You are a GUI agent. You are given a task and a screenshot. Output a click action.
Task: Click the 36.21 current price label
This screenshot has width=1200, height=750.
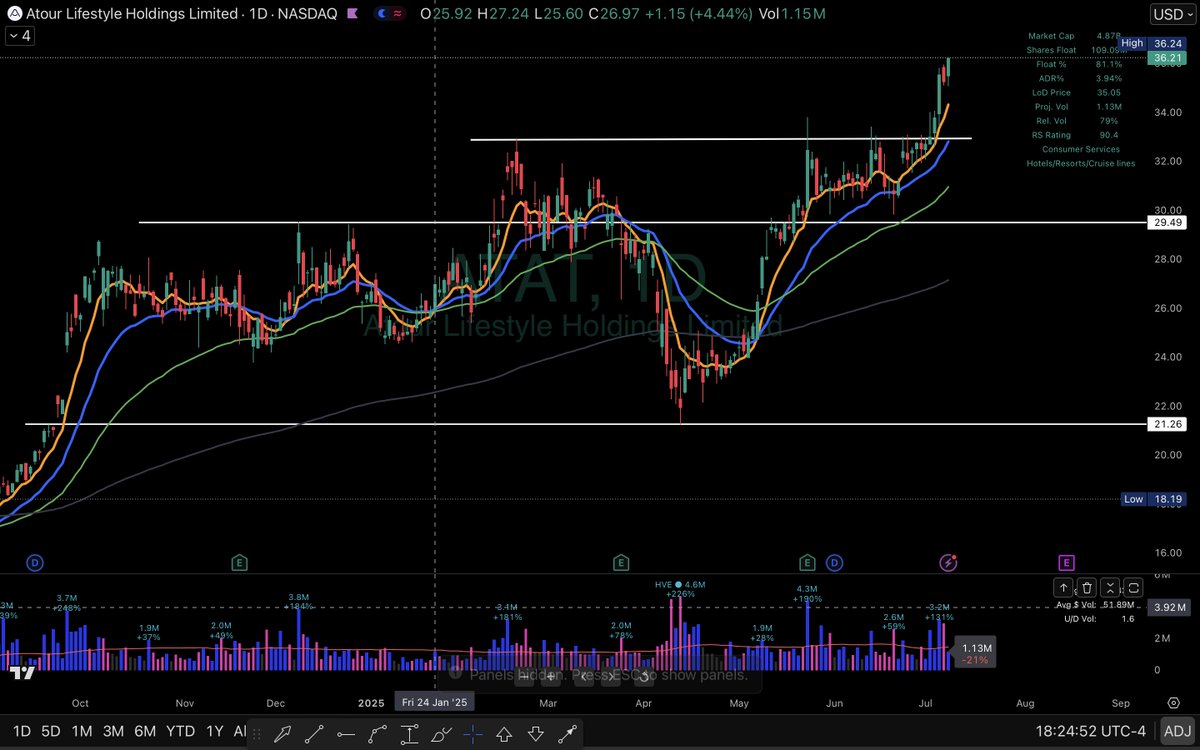pyautogui.click(x=1168, y=58)
